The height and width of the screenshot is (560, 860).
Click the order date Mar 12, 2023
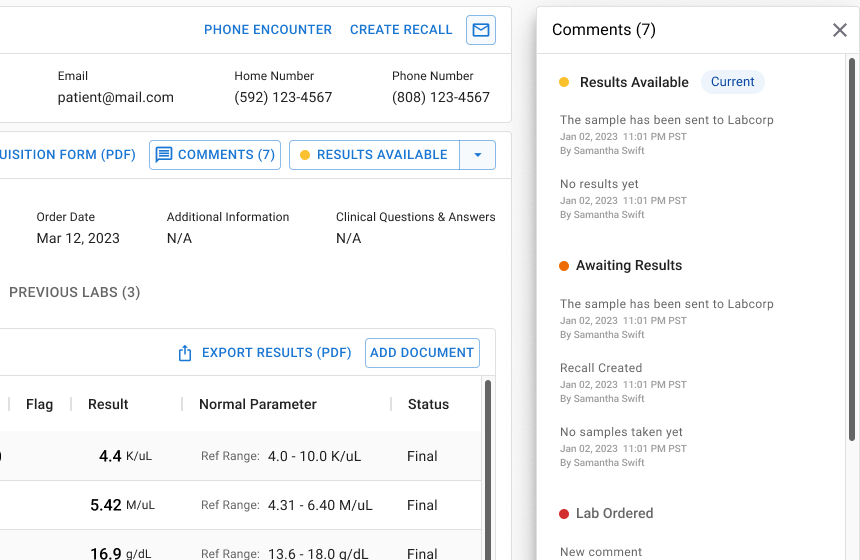tap(78, 239)
